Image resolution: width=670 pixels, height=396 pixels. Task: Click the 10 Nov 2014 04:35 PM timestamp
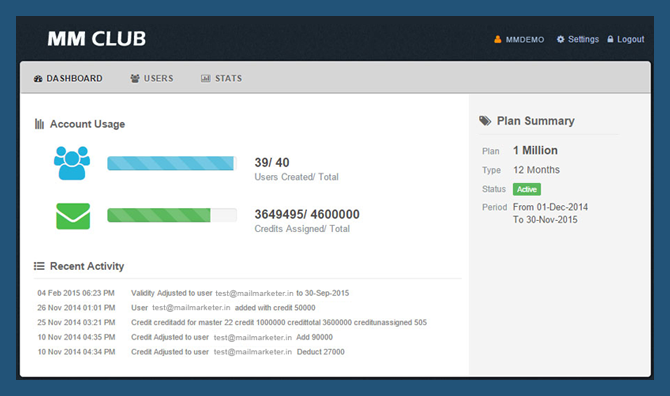(x=76, y=337)
